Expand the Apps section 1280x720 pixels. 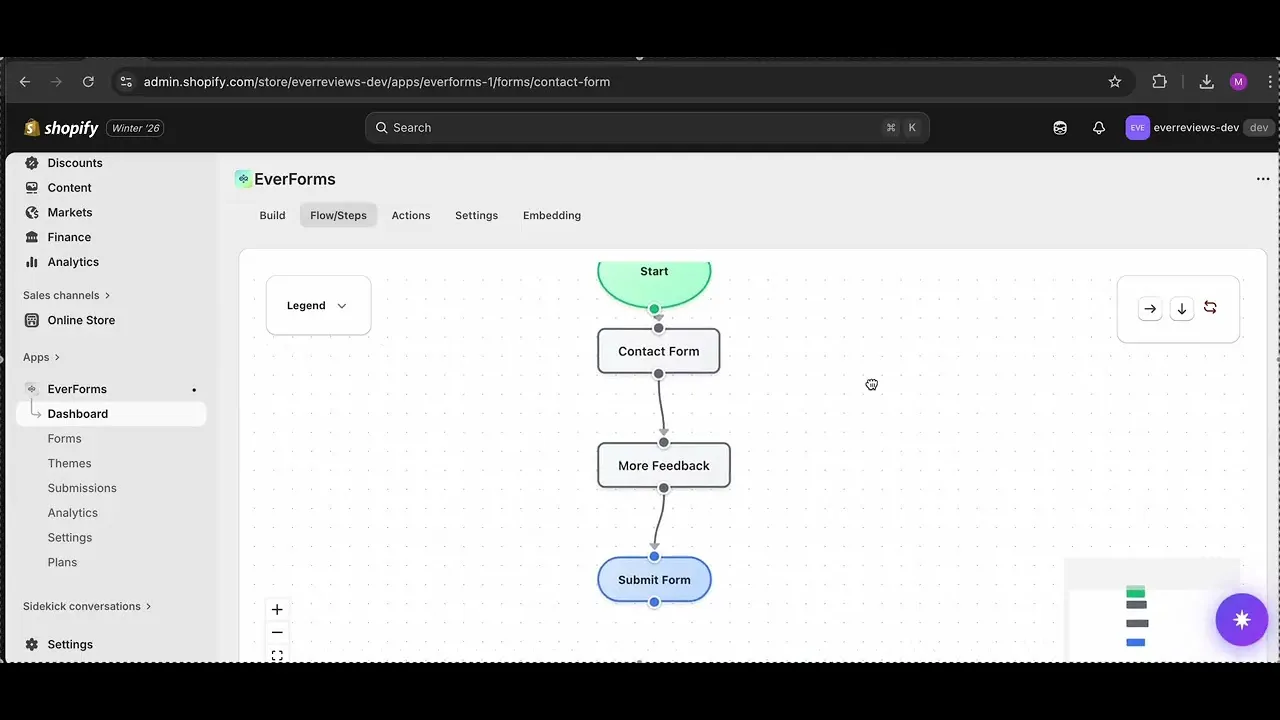click(41, 357)
